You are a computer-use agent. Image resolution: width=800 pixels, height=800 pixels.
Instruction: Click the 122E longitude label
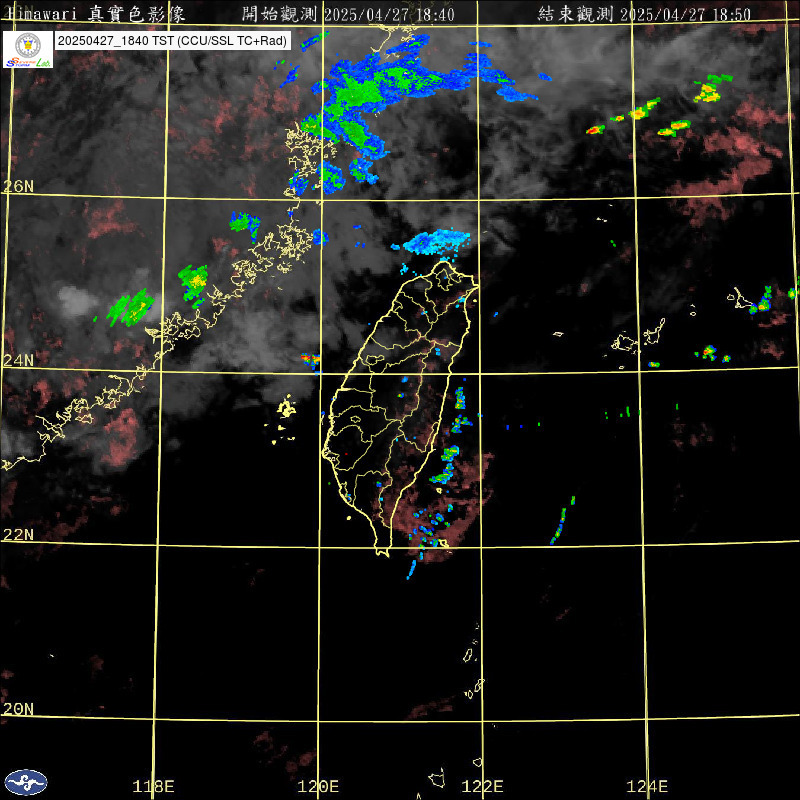click(x=482, y=786)
